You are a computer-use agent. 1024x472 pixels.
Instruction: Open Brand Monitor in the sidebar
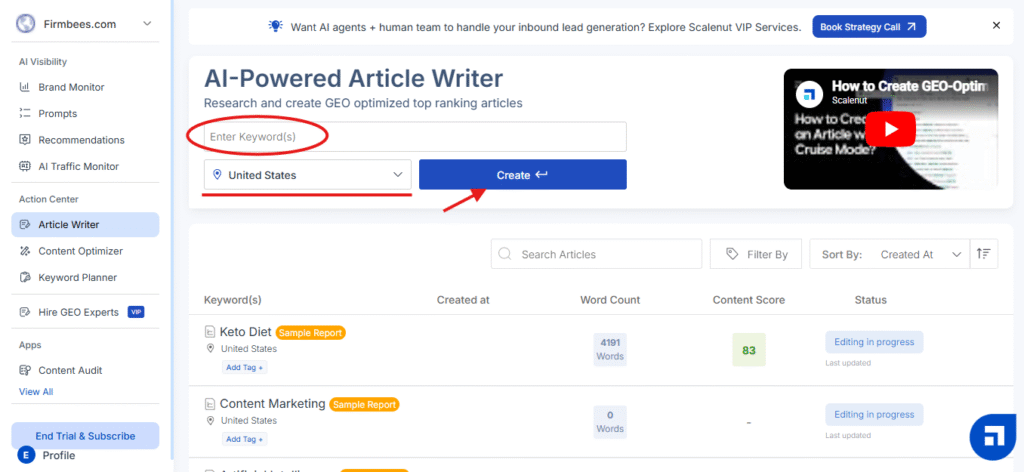pyautogui.click(x=71, y=87)
